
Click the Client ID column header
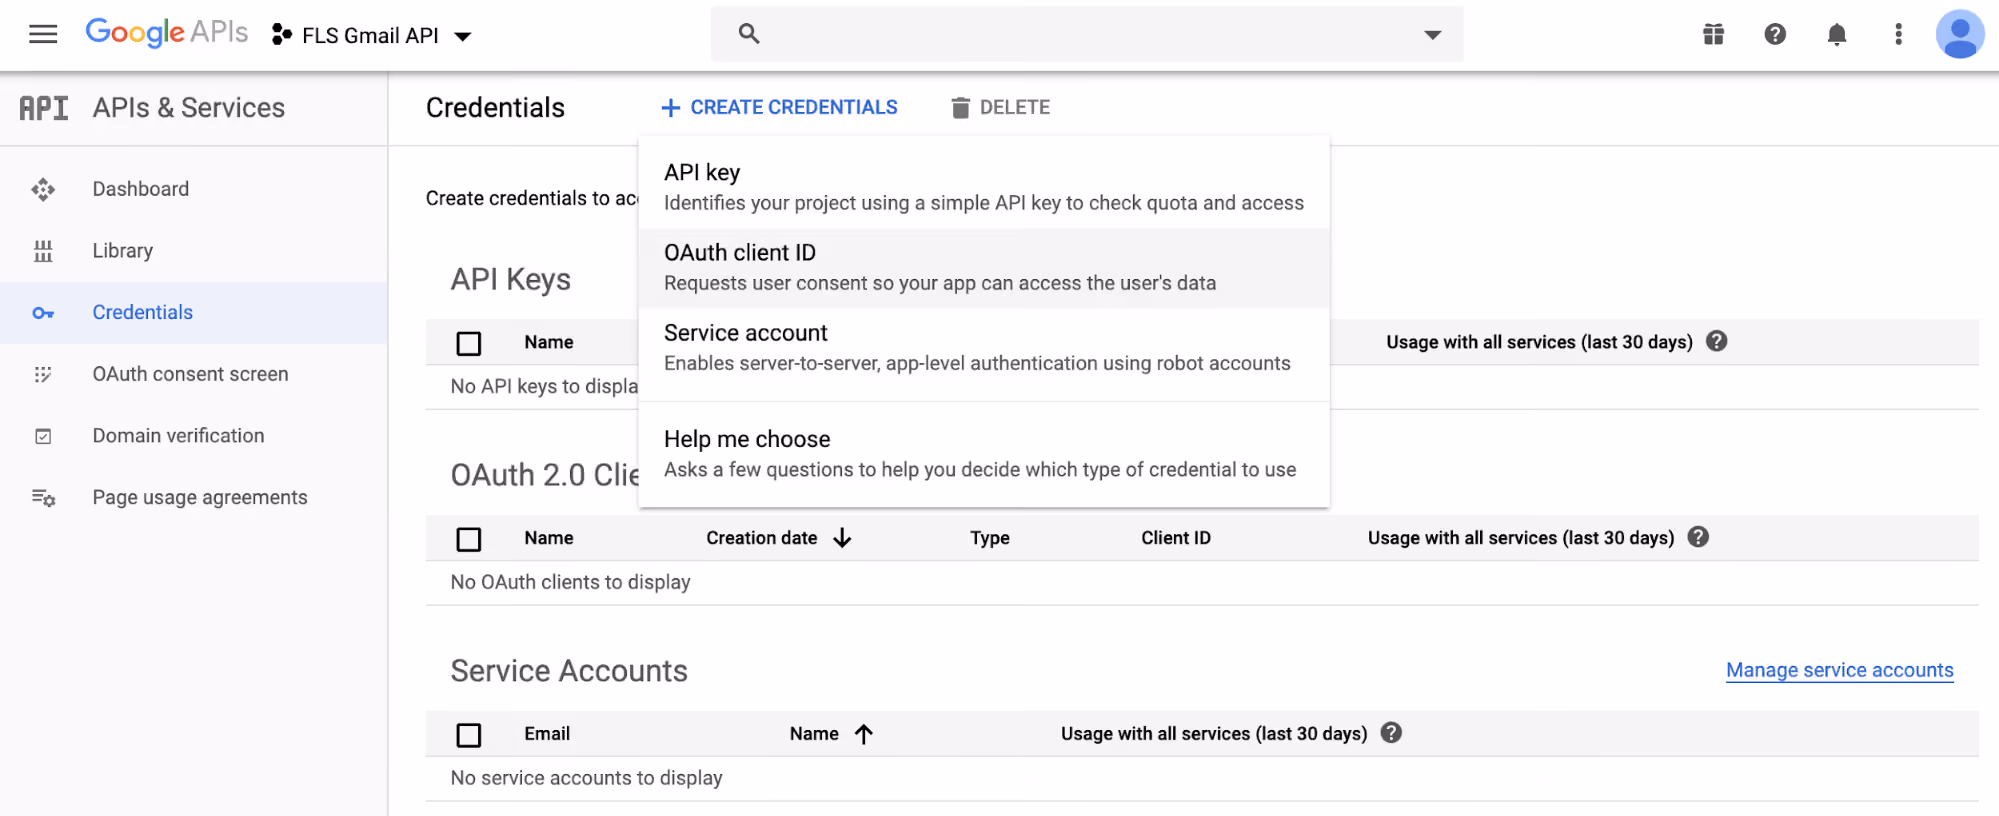[1176, 538]
